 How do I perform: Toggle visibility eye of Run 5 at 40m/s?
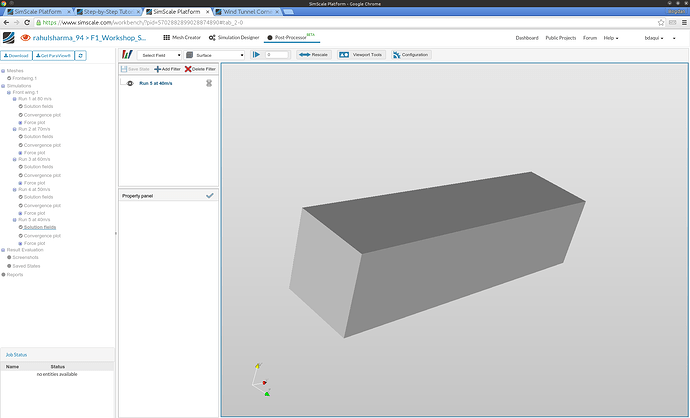coord(130,83)
